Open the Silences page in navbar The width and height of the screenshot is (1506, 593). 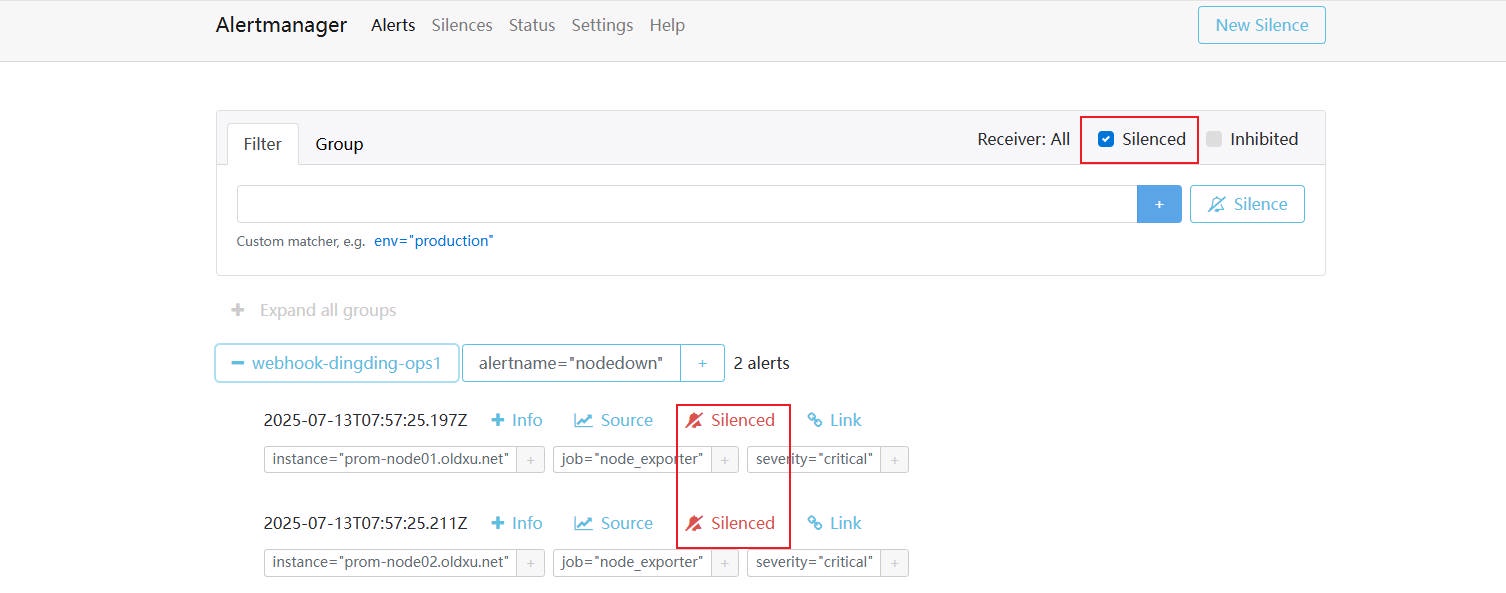462,26
